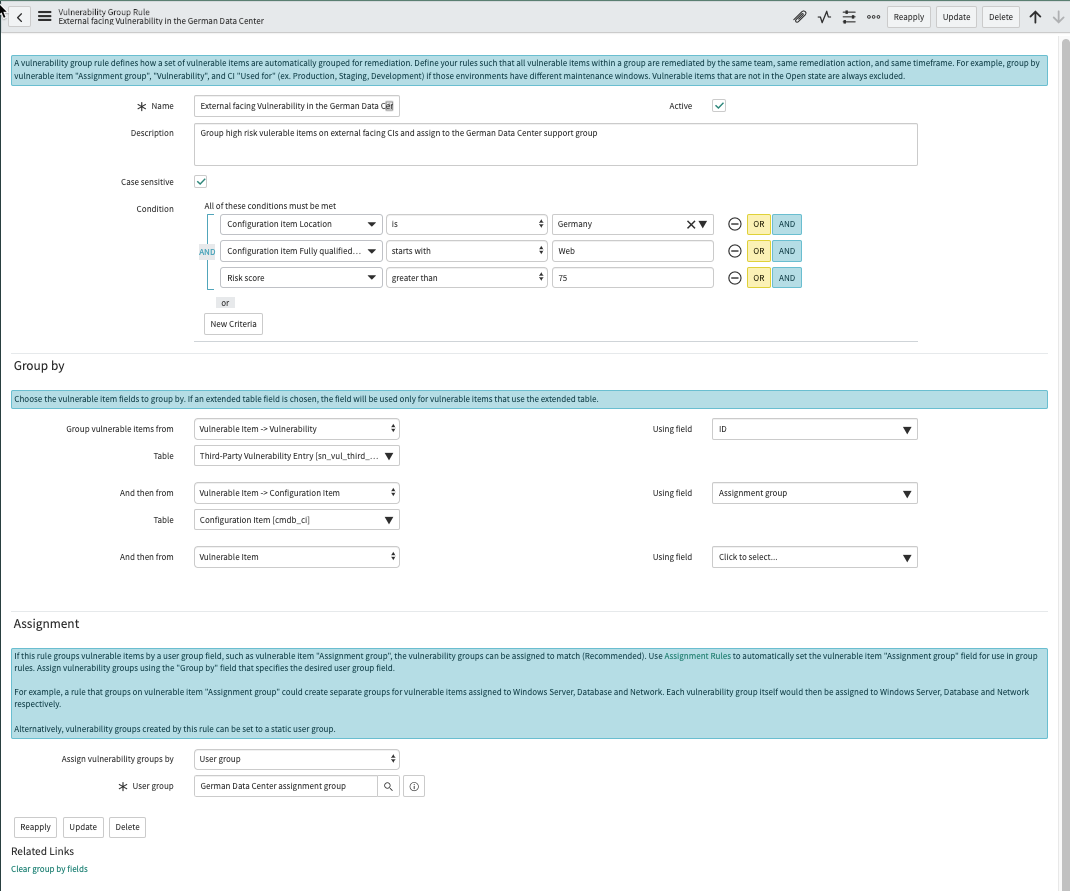Click the 'Related Links' heading
The image size is (1070, 891).
(x=42, y=851)
